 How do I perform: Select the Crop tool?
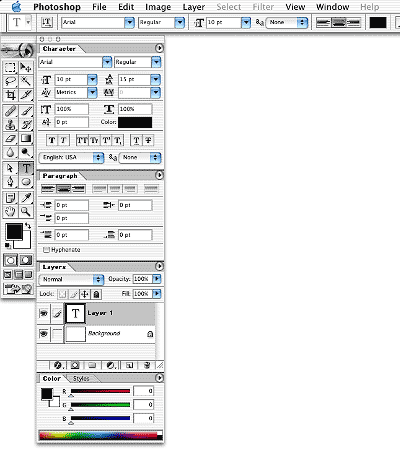(10, 95)
